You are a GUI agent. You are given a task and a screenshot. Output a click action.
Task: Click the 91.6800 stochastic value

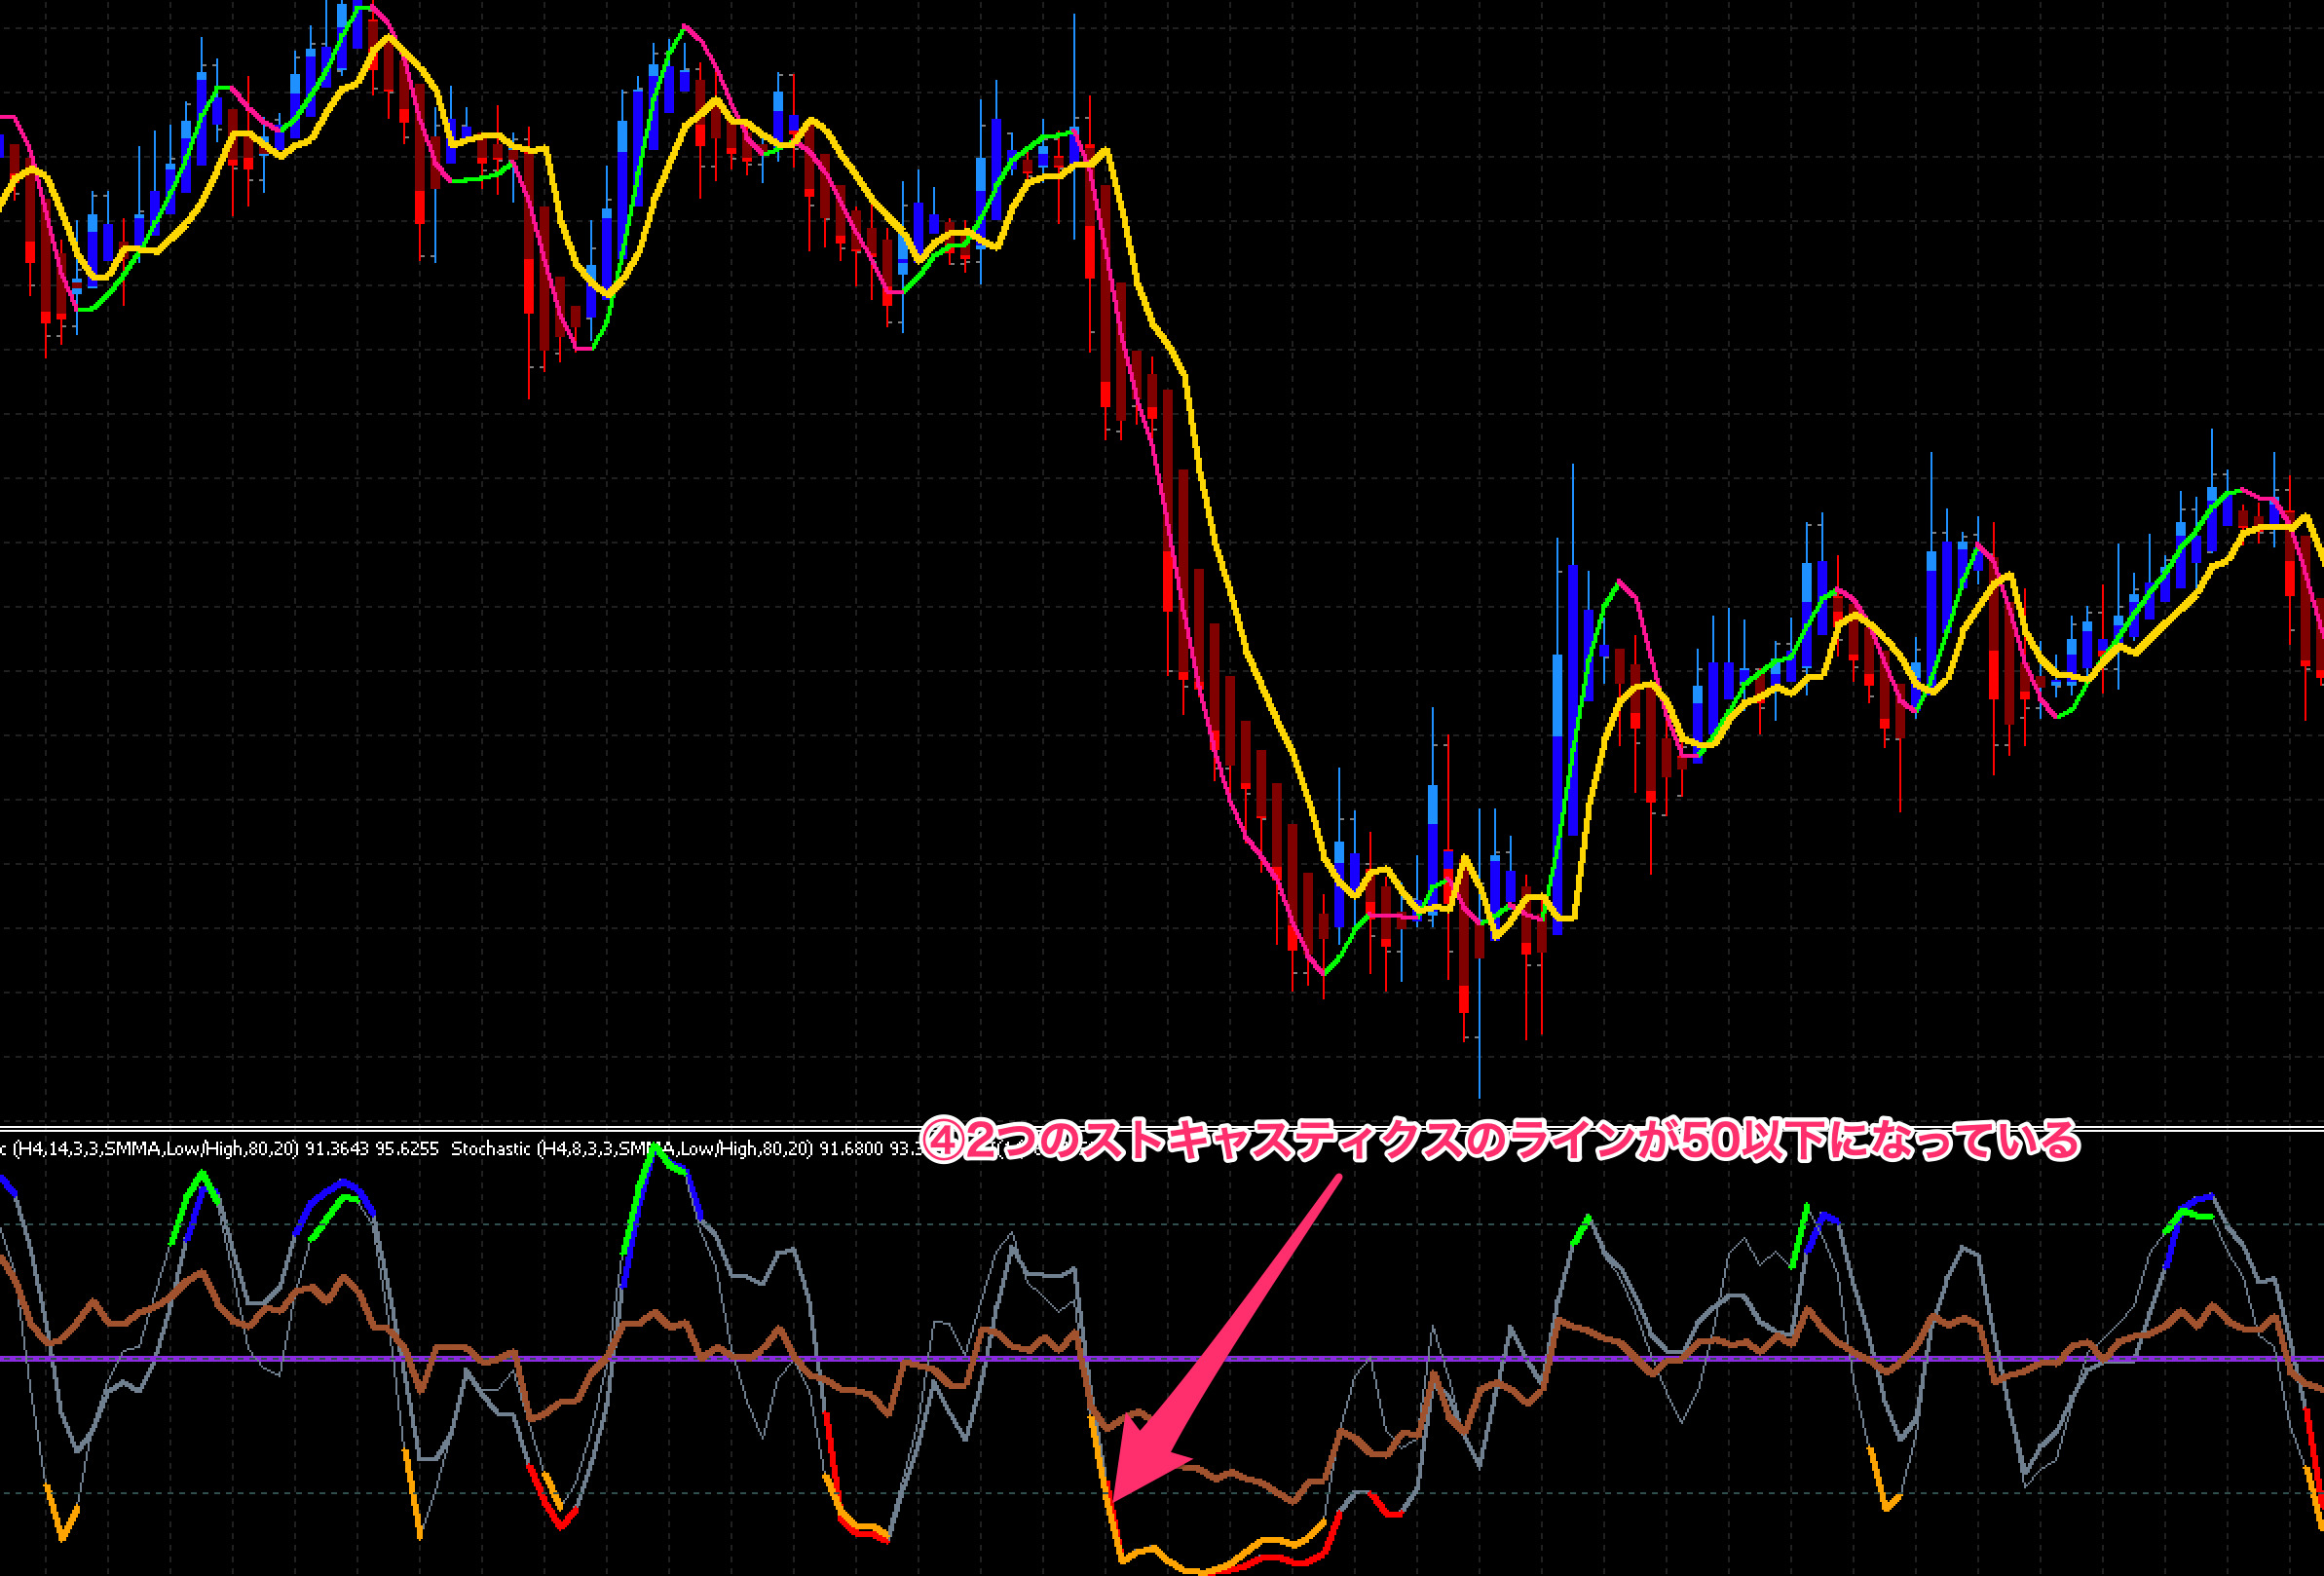tap(851, 1149)
